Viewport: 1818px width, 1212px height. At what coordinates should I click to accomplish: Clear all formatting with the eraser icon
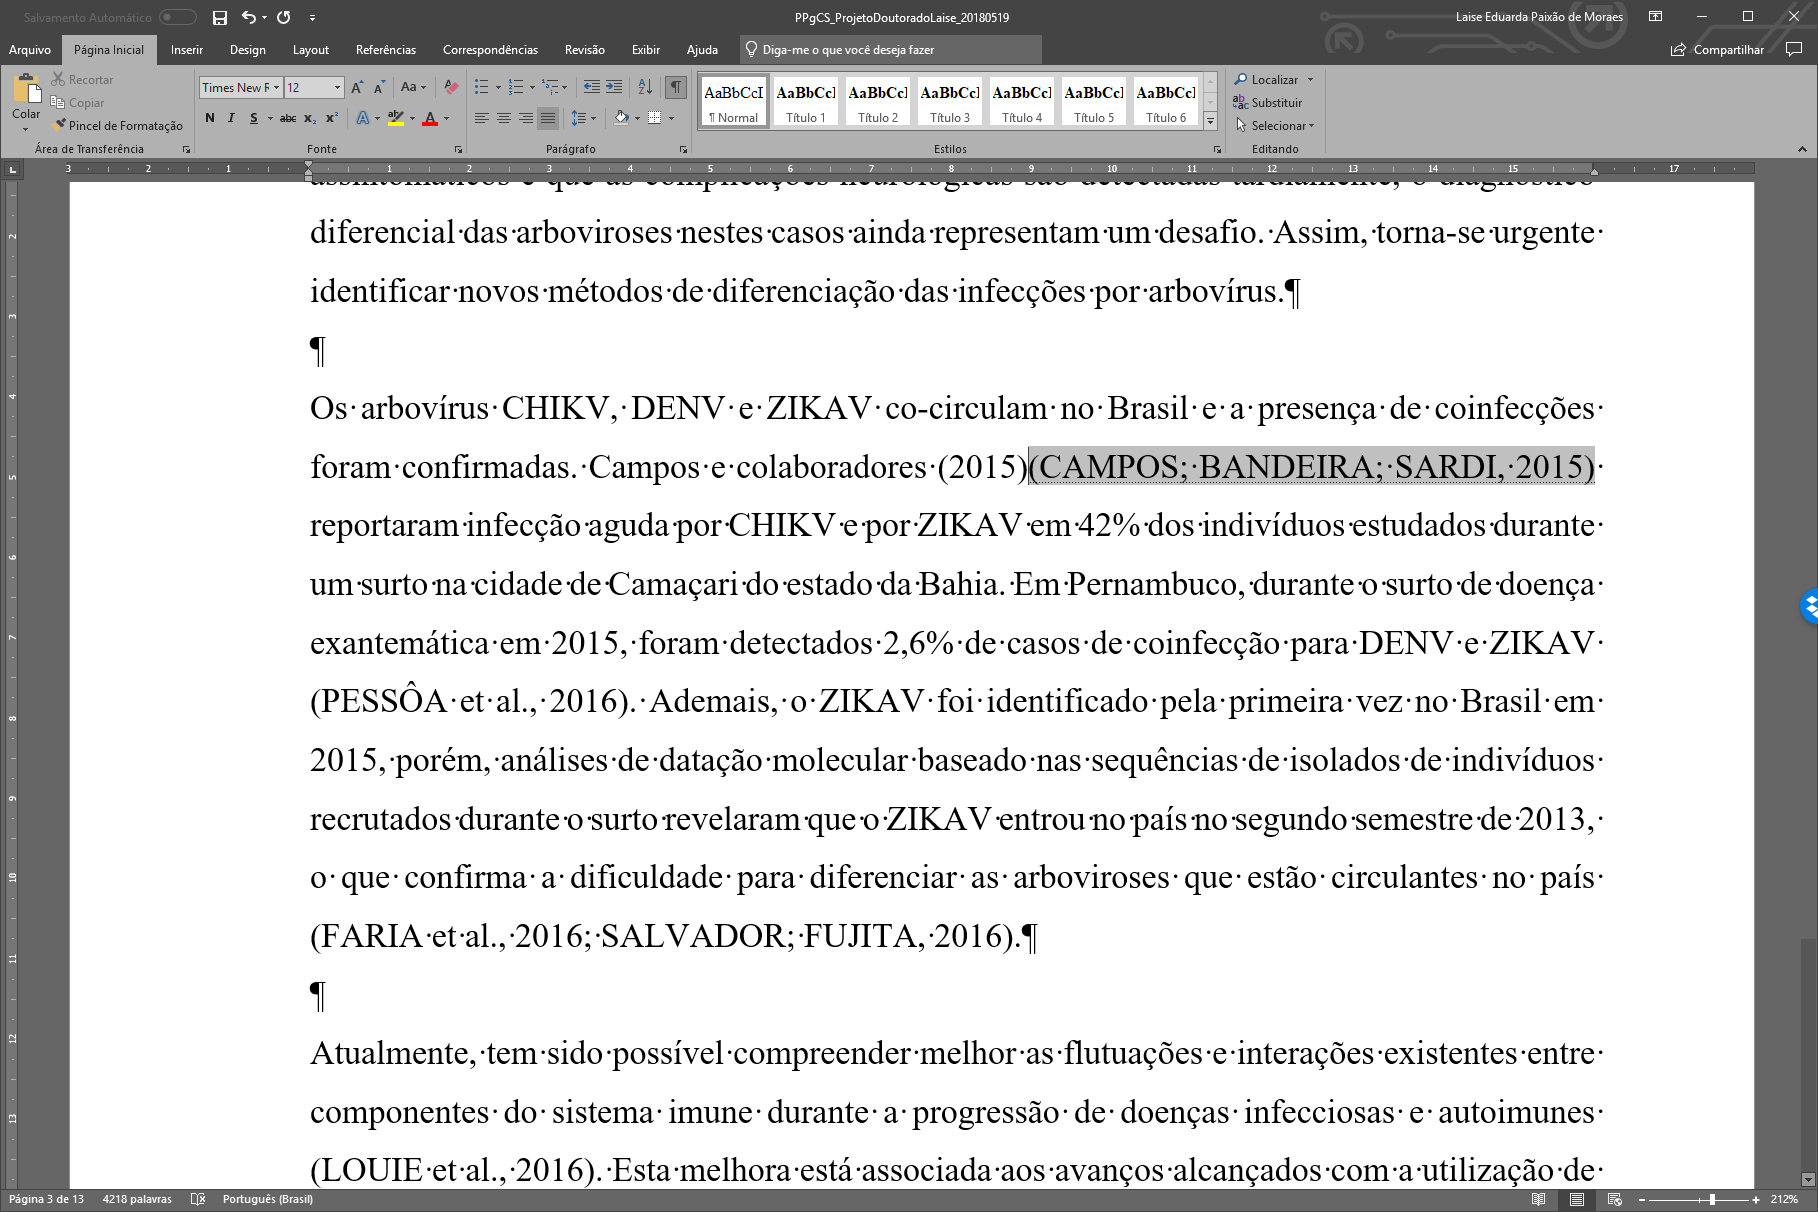(451, 88)
